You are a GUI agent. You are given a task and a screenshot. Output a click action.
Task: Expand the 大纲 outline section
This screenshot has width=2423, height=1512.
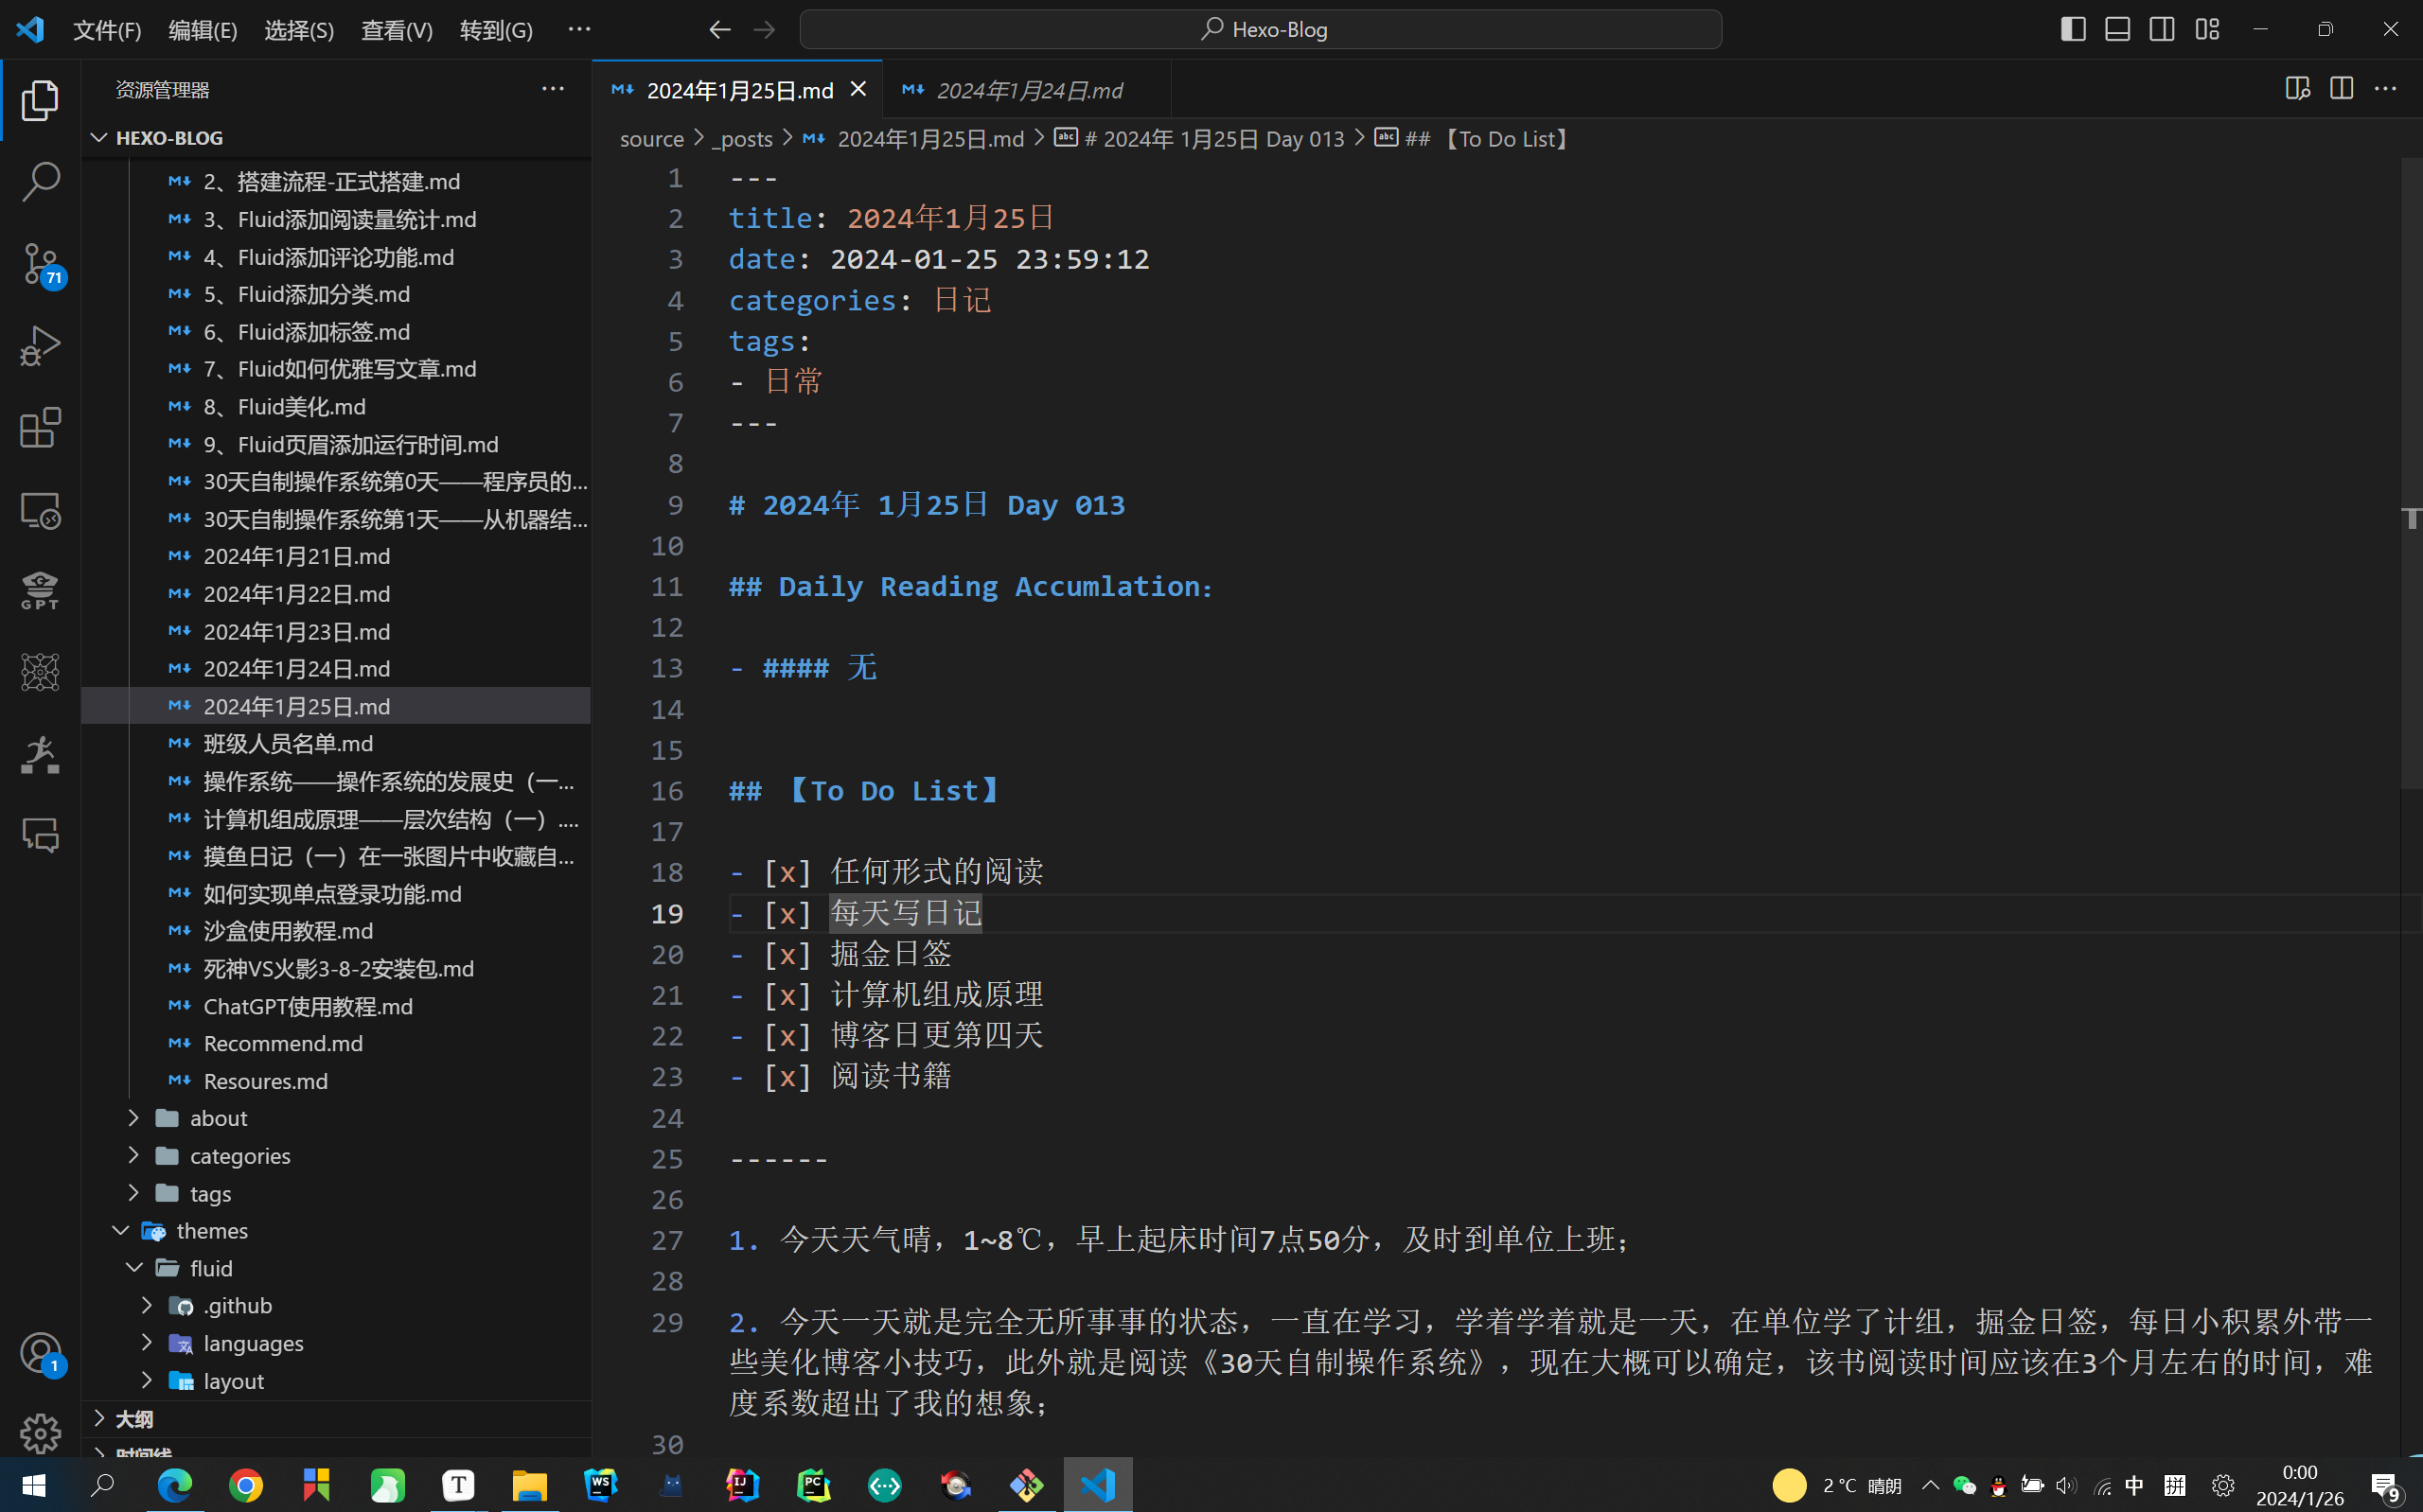[335, 1419]
